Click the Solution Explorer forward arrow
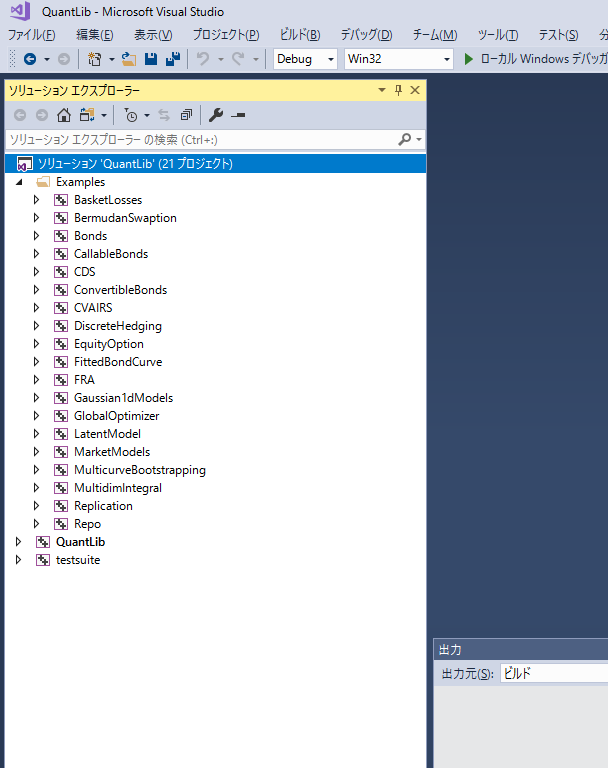This screenshot has height=768, width=608. coord(42,115)
